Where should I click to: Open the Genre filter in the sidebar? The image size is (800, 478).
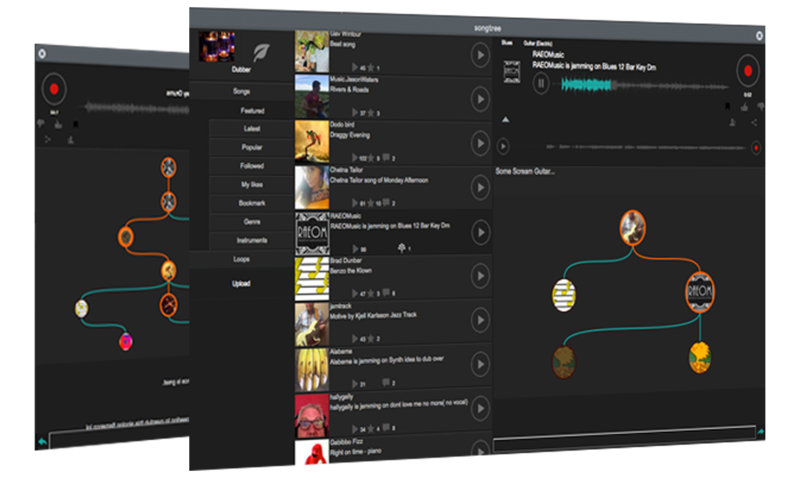[x=251, y=221]
